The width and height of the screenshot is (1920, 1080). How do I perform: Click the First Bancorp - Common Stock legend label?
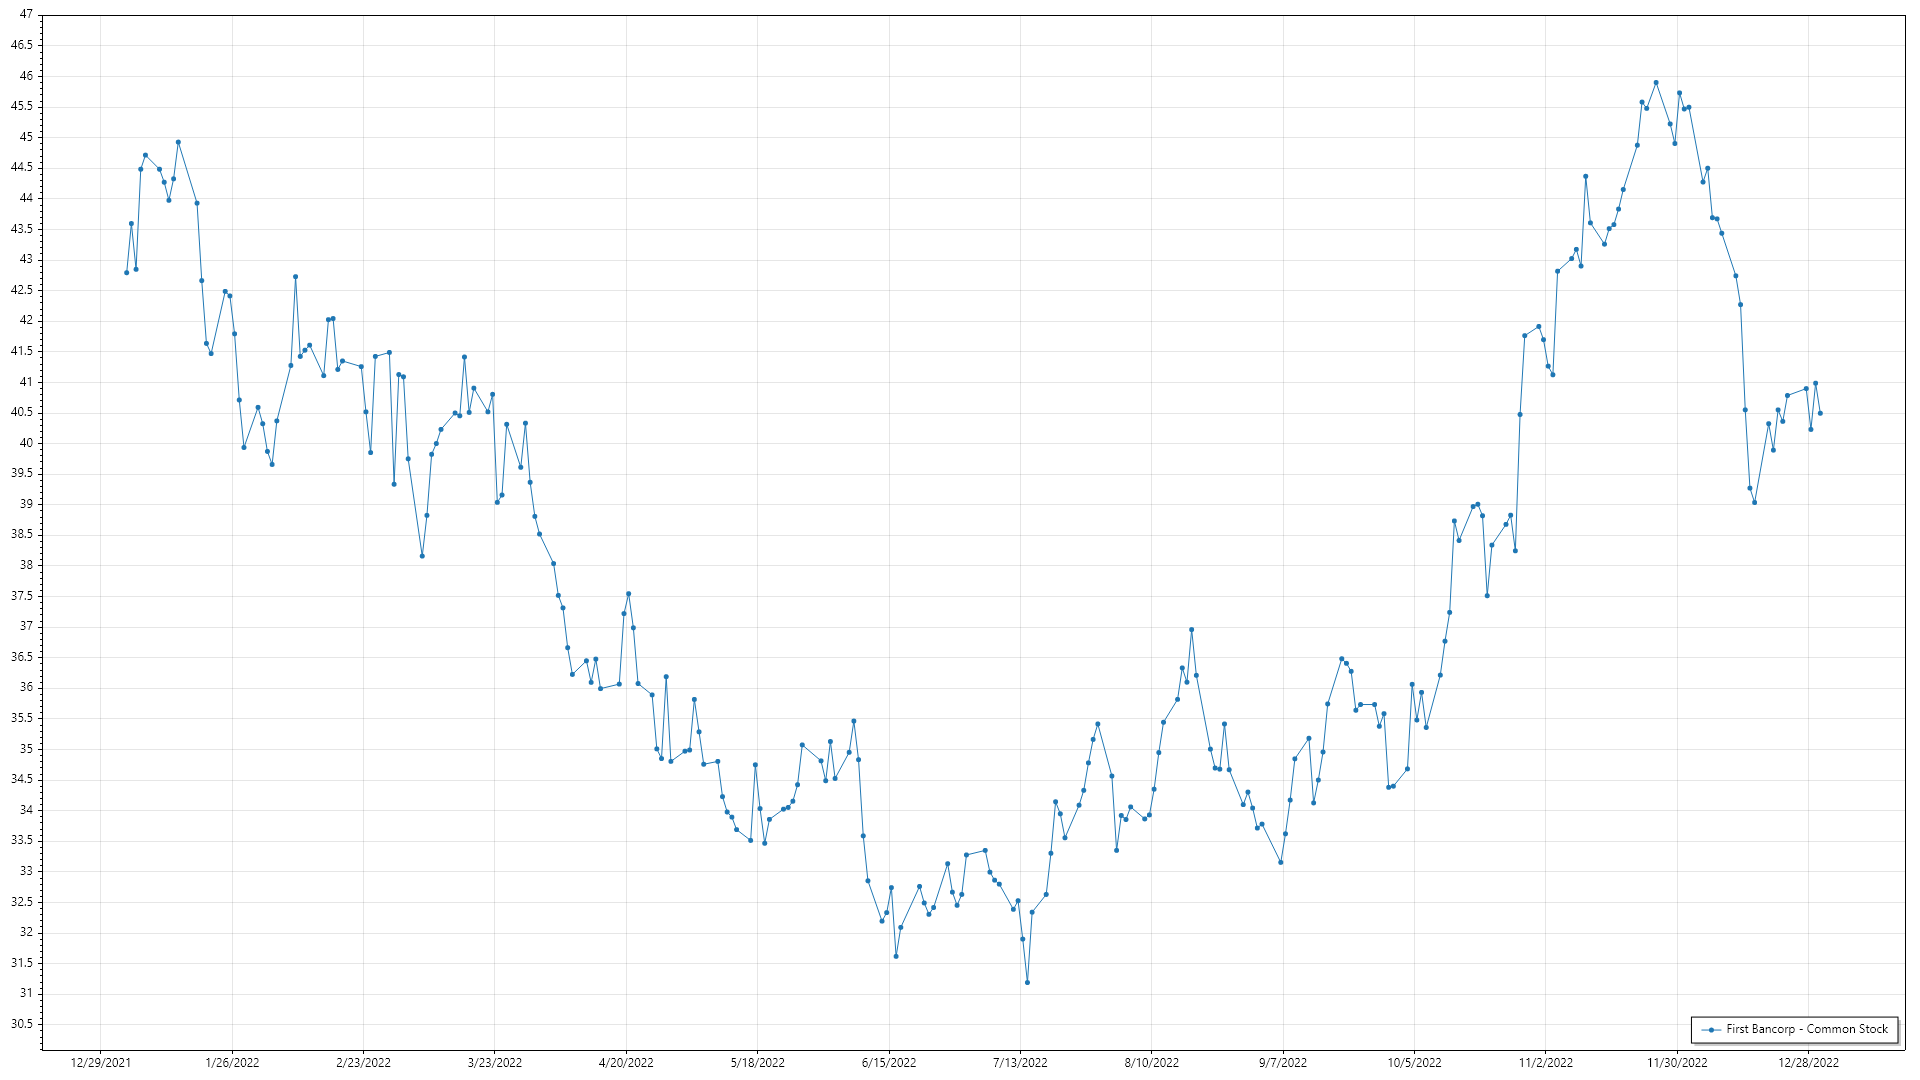point(1806,1029)
